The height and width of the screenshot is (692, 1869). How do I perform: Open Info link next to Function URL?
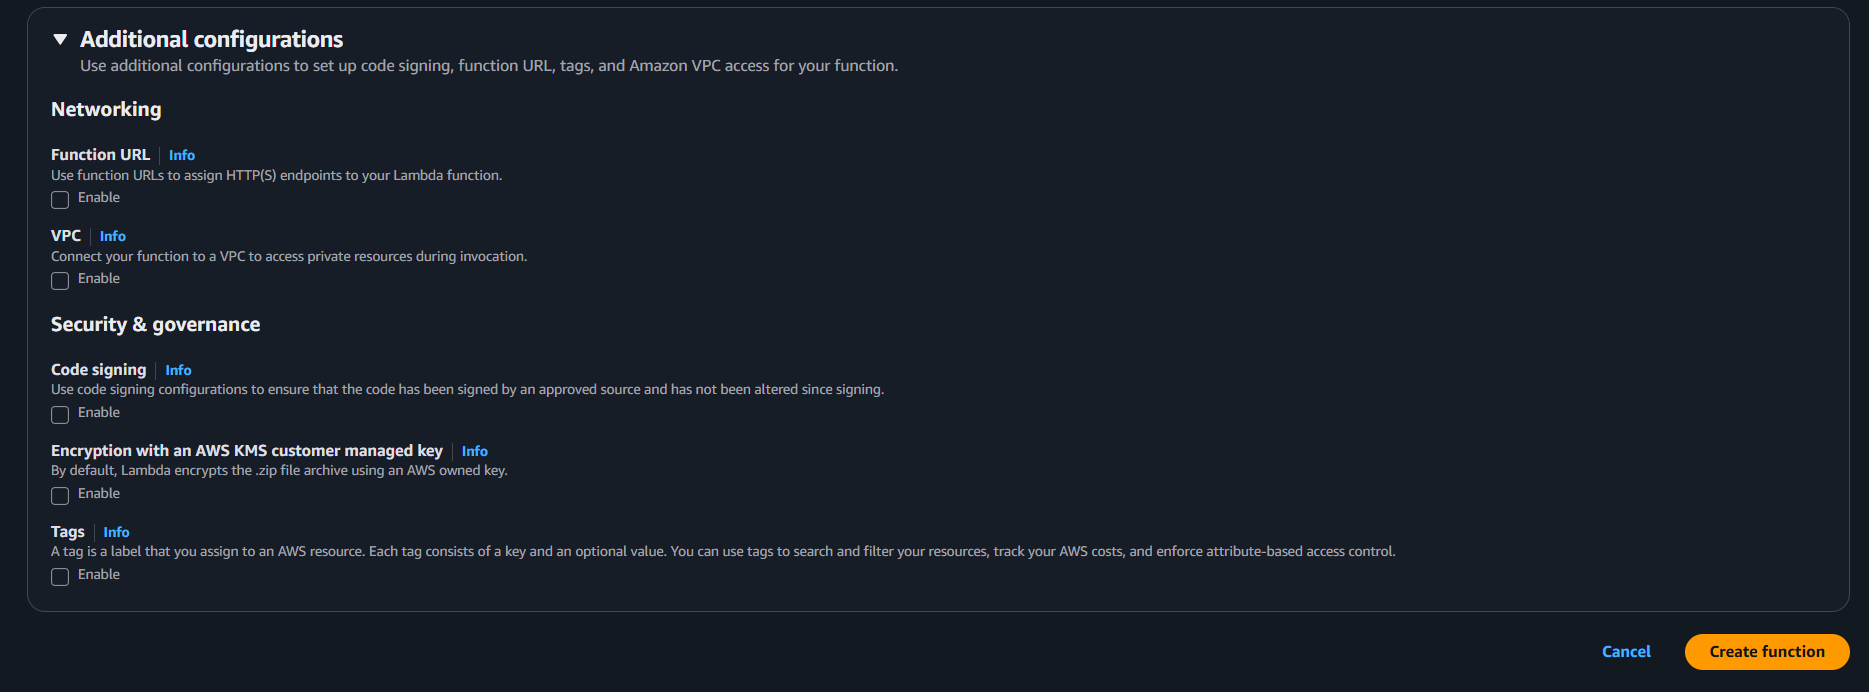pos(182,155)
